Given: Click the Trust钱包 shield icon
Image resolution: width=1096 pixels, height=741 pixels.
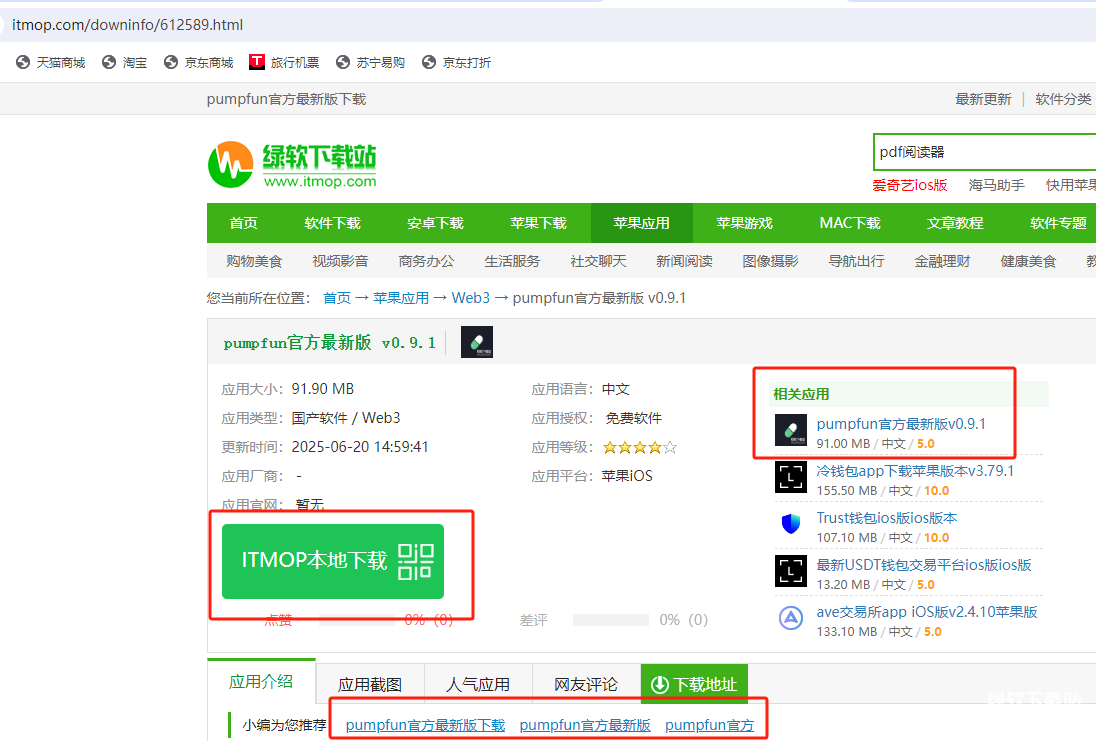Looking at the screenshot, I should coord(790,524).
